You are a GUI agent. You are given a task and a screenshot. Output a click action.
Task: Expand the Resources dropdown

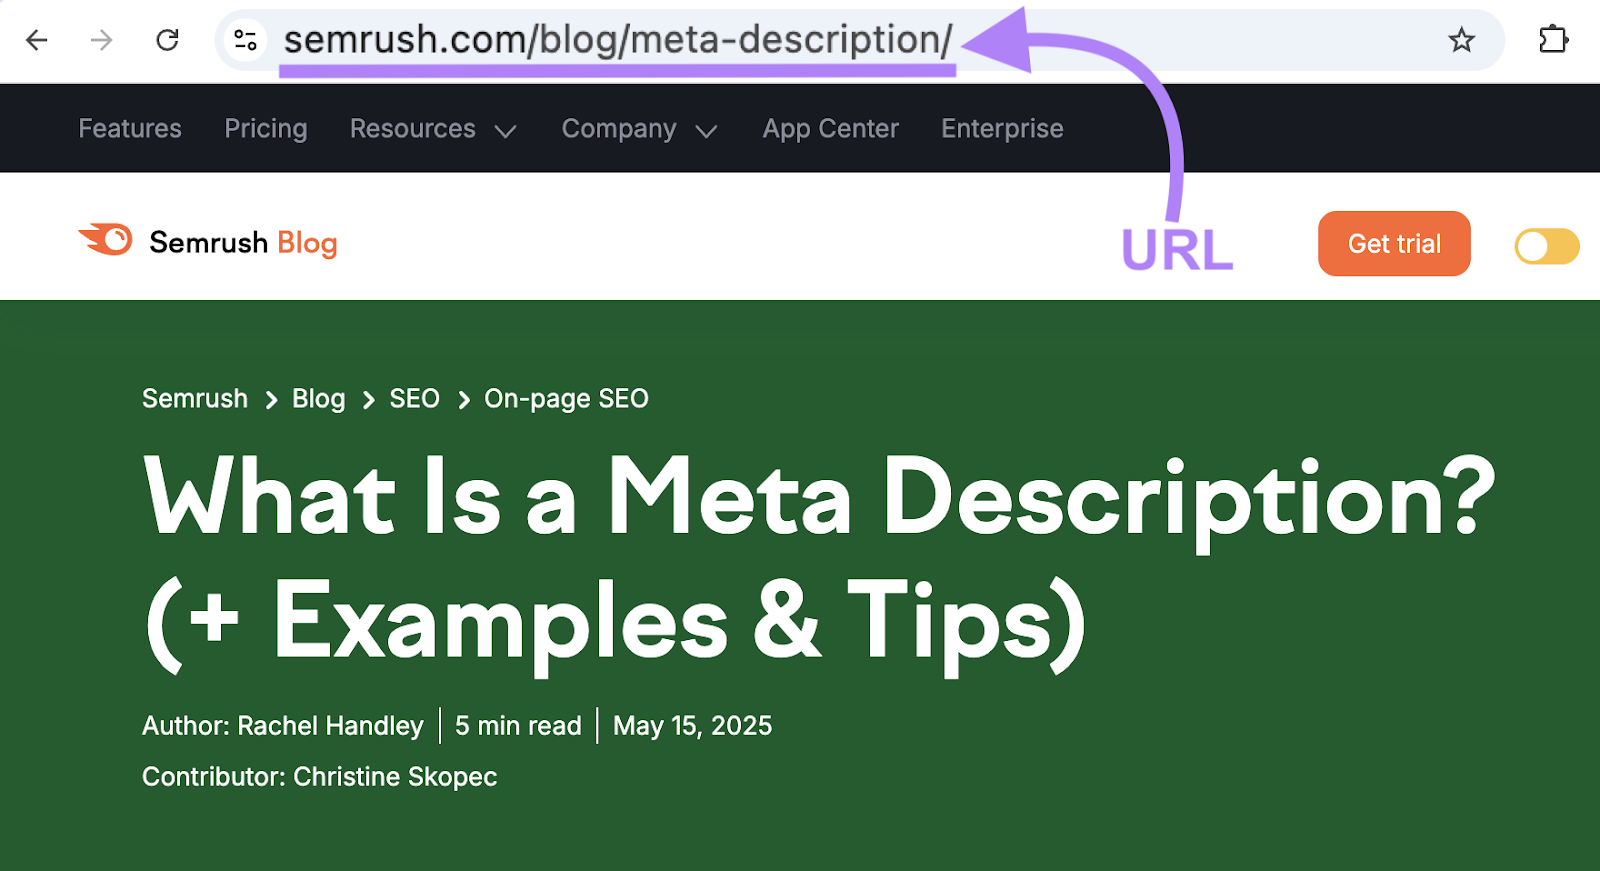(432, 128)
